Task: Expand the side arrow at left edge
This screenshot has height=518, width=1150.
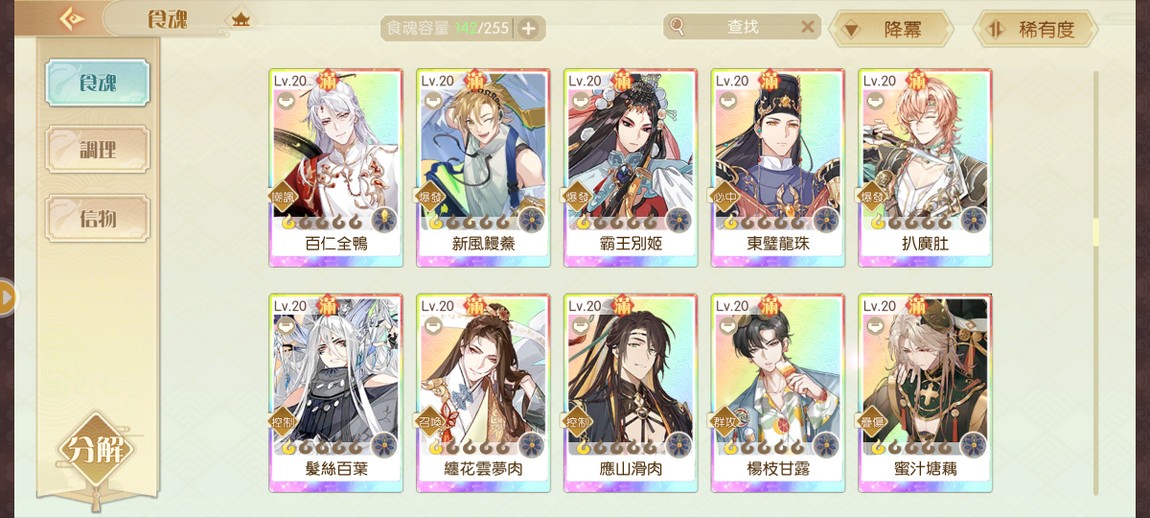Action: (x=7, y=298)
